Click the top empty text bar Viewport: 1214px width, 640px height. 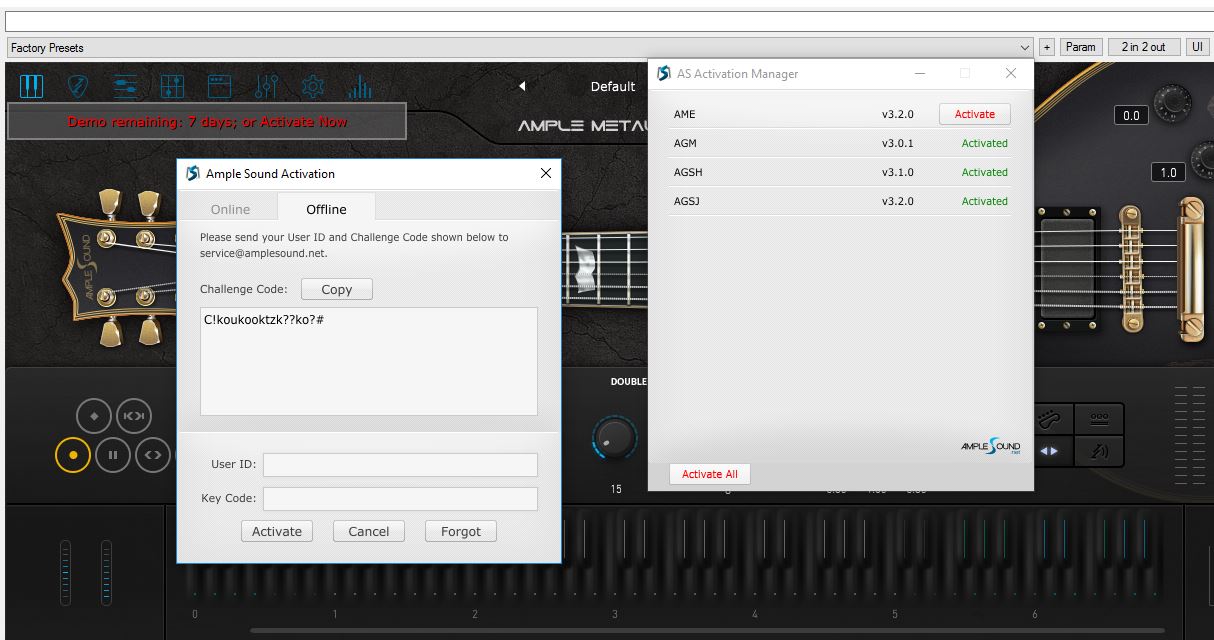click(x=609, y=21)
